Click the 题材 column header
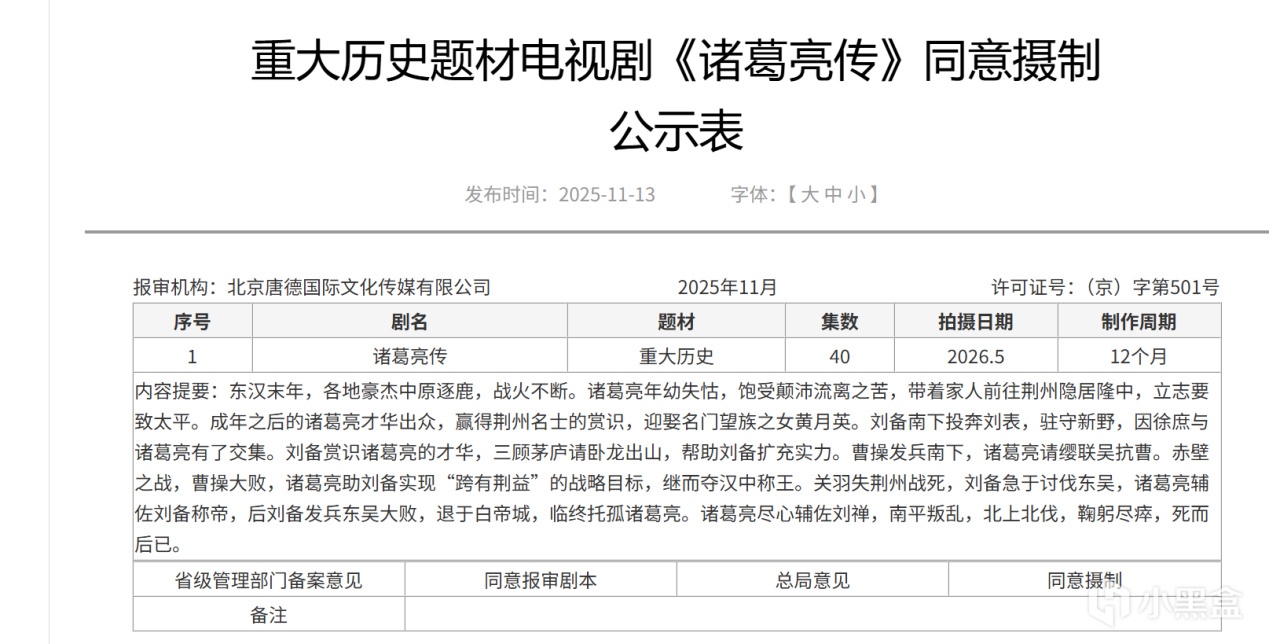Image resolution: width=1280 pixels, height=644 pixels. [676, 322]
